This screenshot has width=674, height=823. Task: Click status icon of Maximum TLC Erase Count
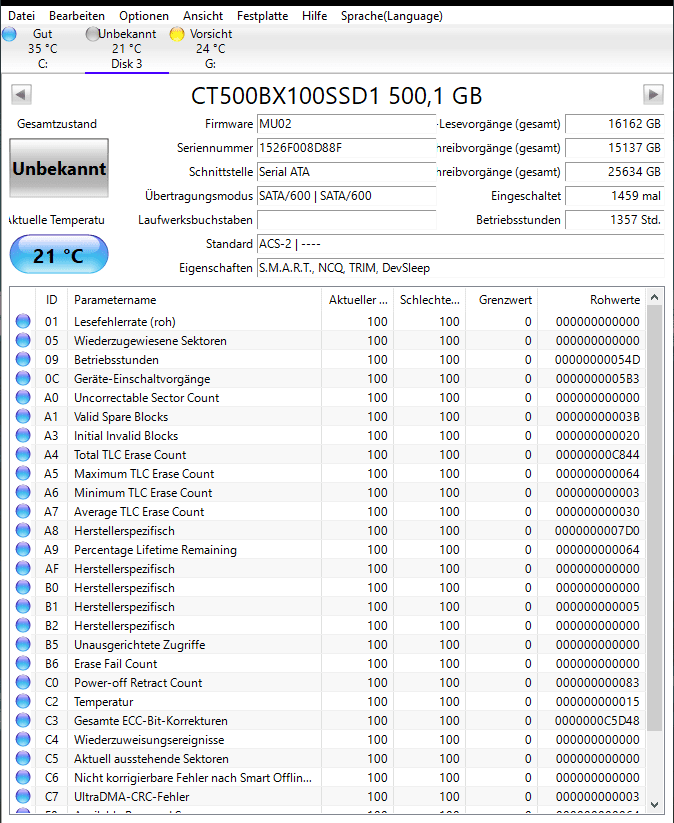pyautogui.click(x=23, y=473)
